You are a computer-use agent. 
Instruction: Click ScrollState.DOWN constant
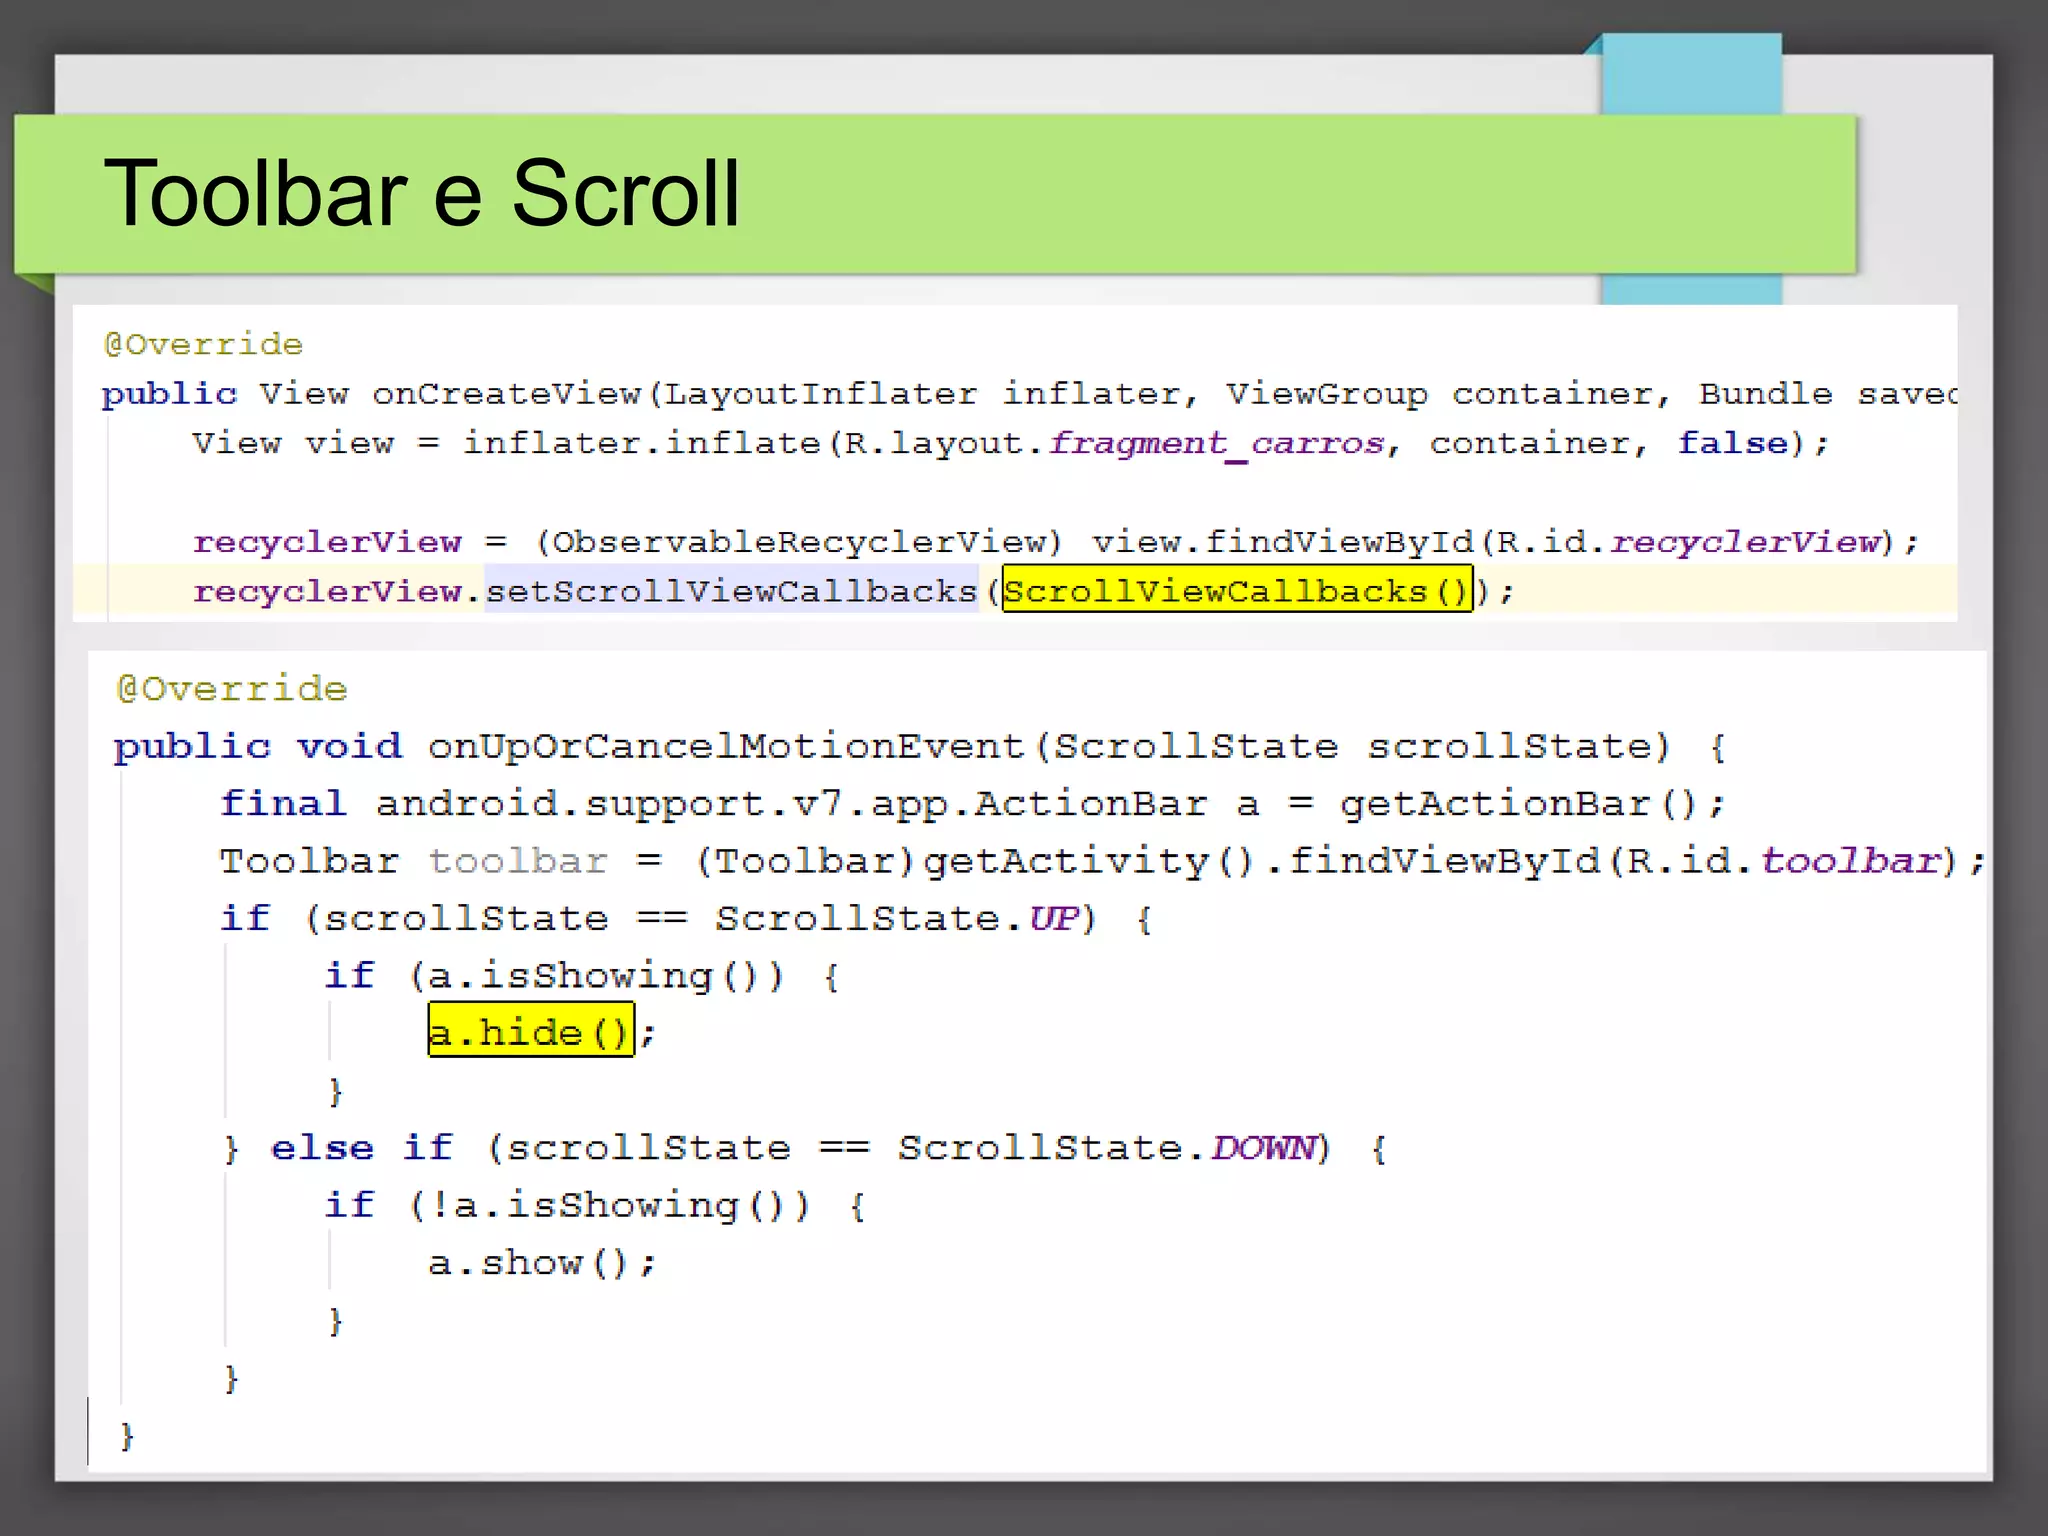(x=1106, y=1148)
